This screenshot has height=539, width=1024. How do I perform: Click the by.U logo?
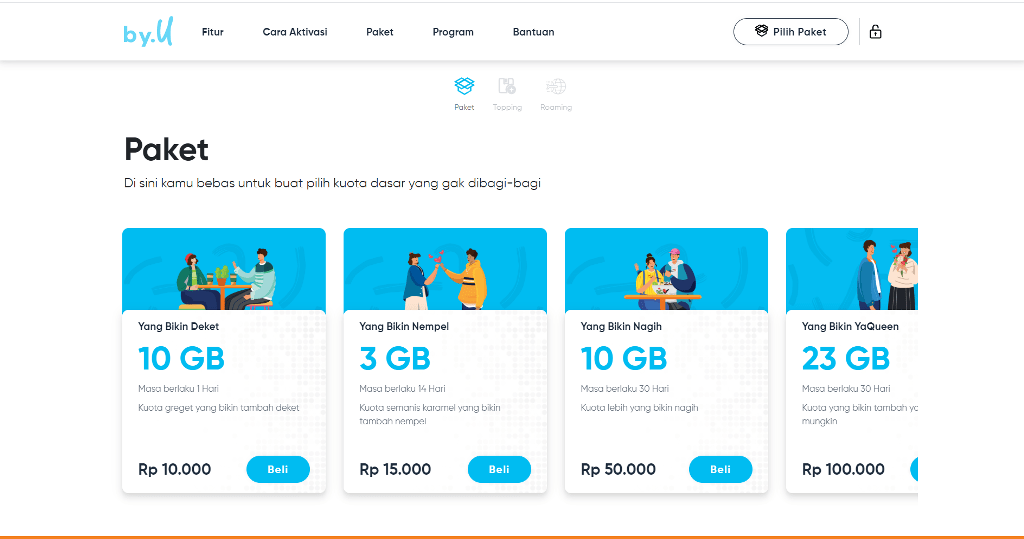pos(148,32)
